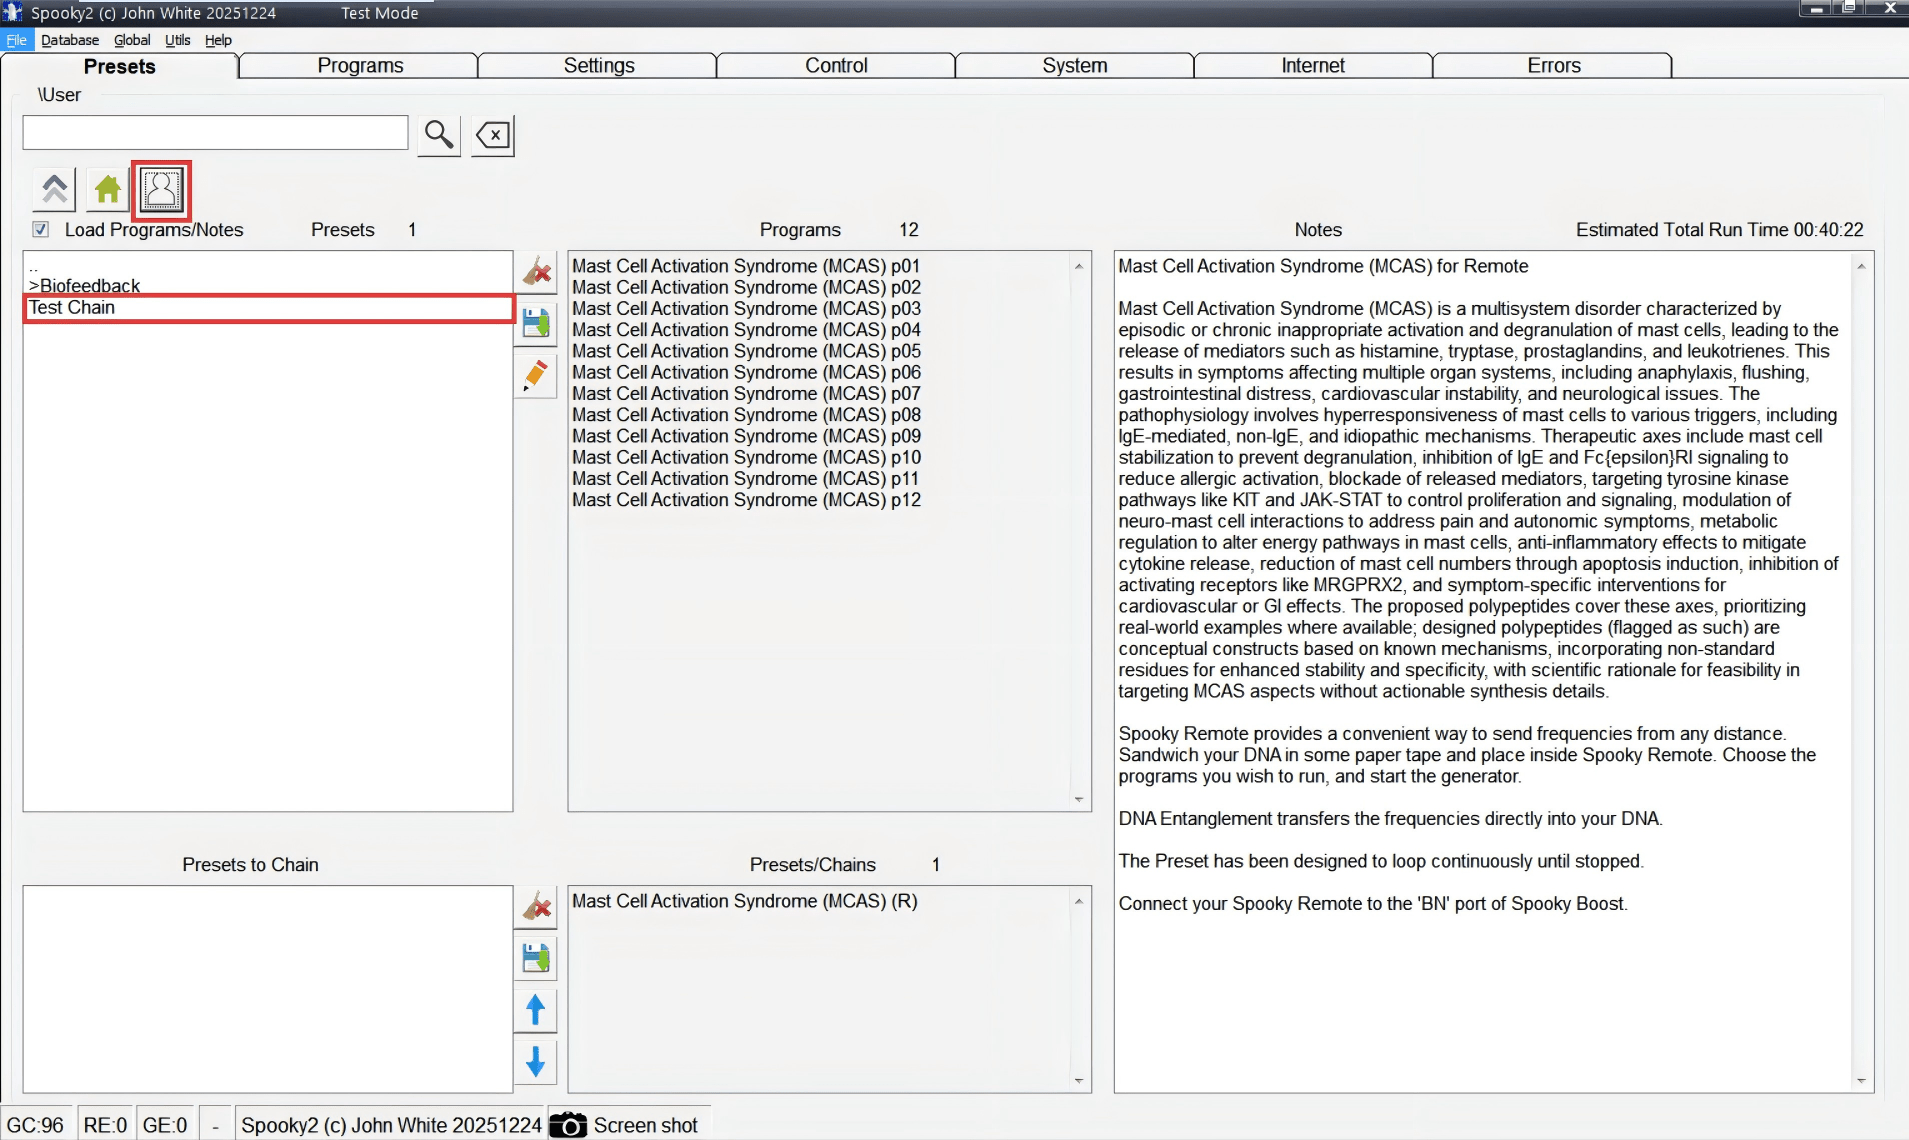Save the chain using lower floppy icon

click(x=536, y=958)
